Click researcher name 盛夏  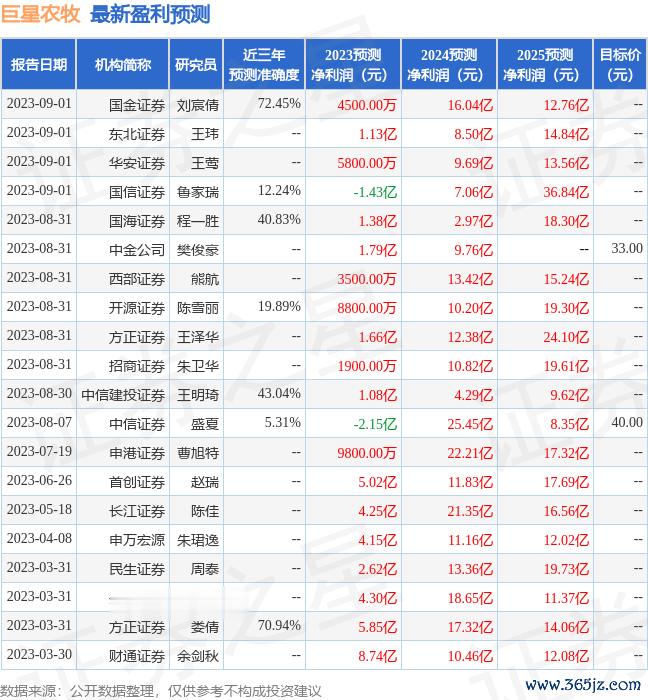click(x=205, y=425)
